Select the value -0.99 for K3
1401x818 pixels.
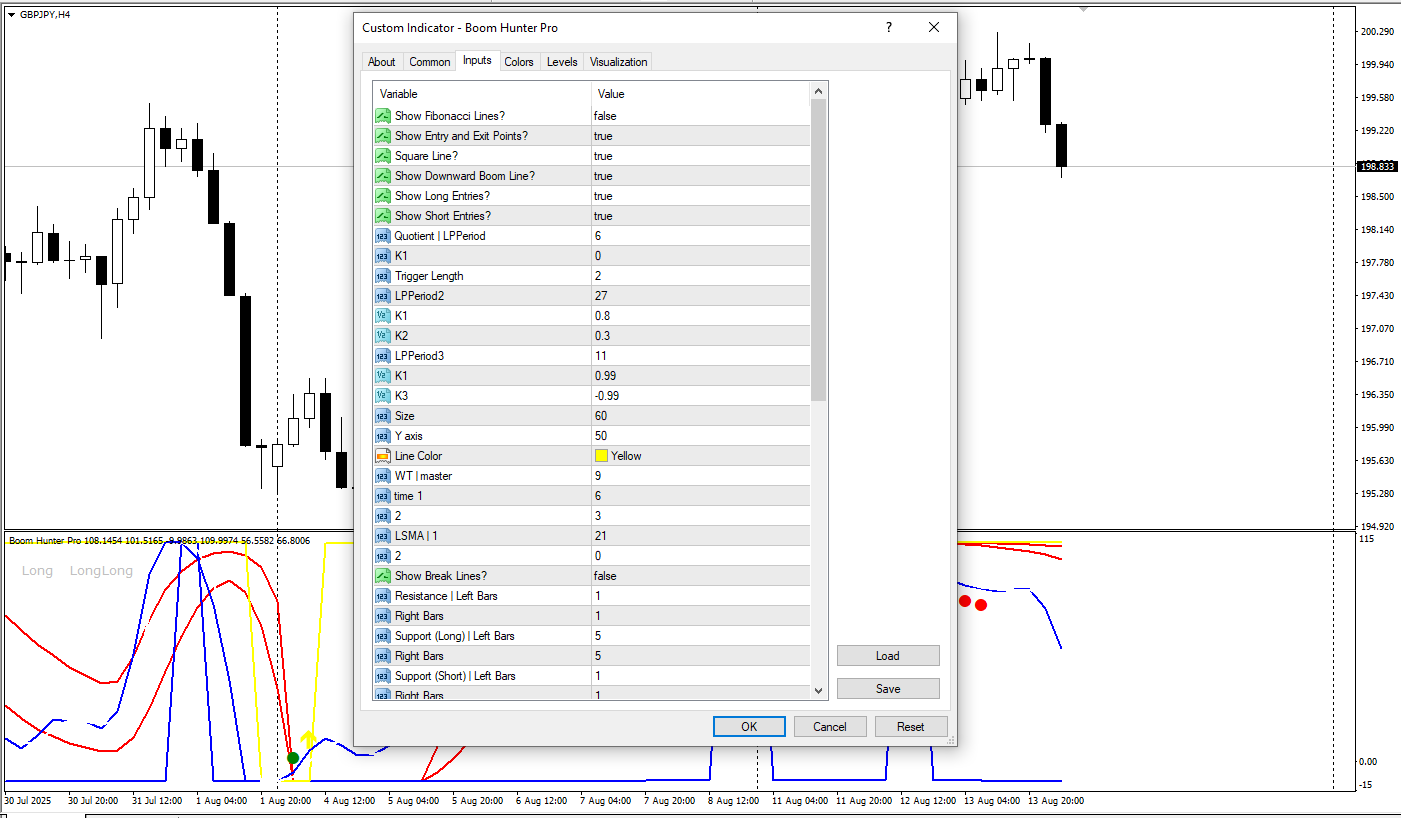pos(607,396)
